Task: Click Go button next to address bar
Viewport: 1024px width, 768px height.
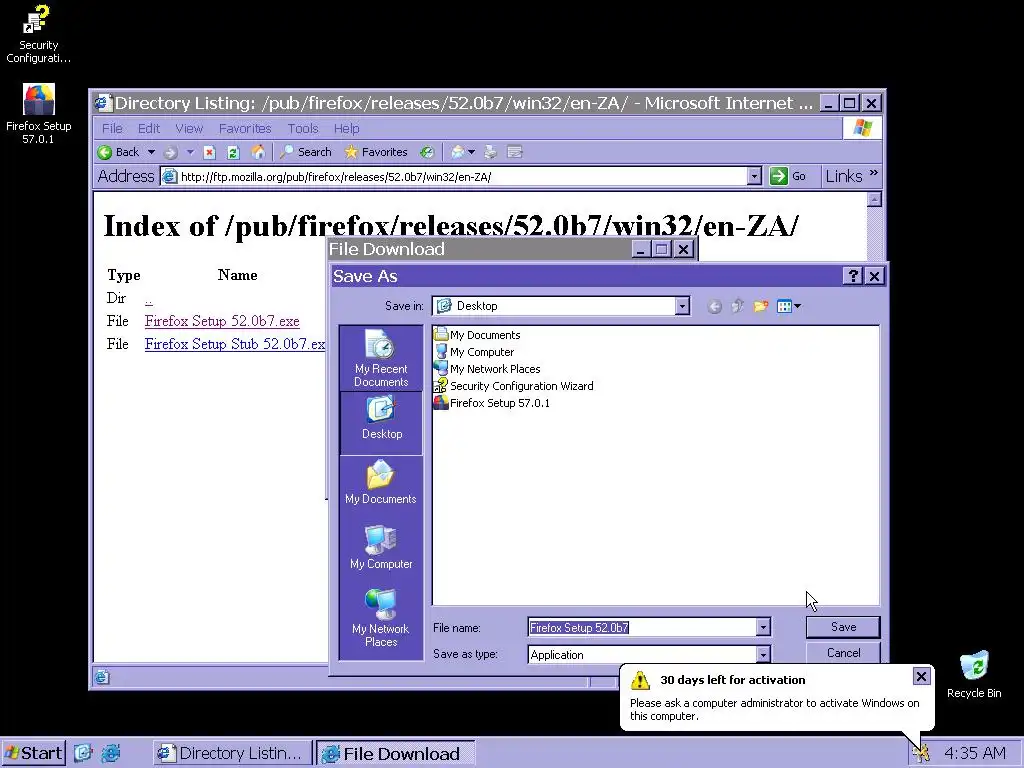Action: pyautogui.click(x=788, y=176)
